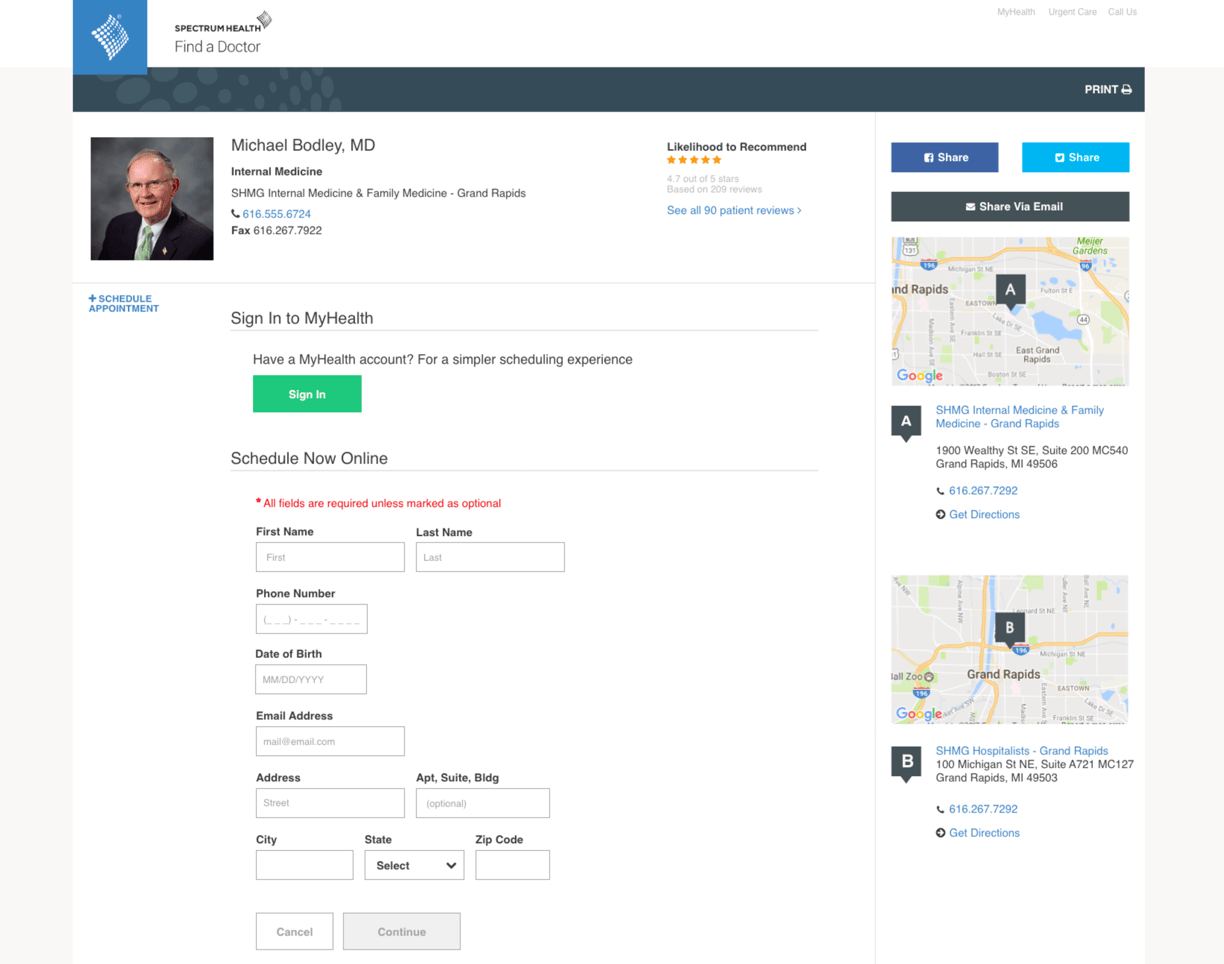Click the printer icon beside PRINT
Screen dimensions: 1224x964
tap(1126, 90)
